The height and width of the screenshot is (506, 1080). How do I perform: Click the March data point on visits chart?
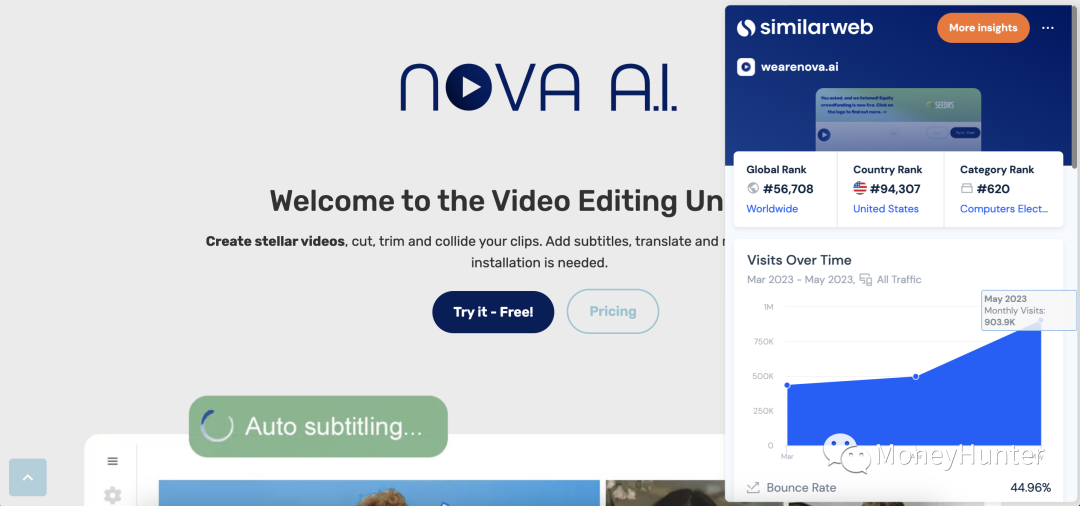pos(787,386)
